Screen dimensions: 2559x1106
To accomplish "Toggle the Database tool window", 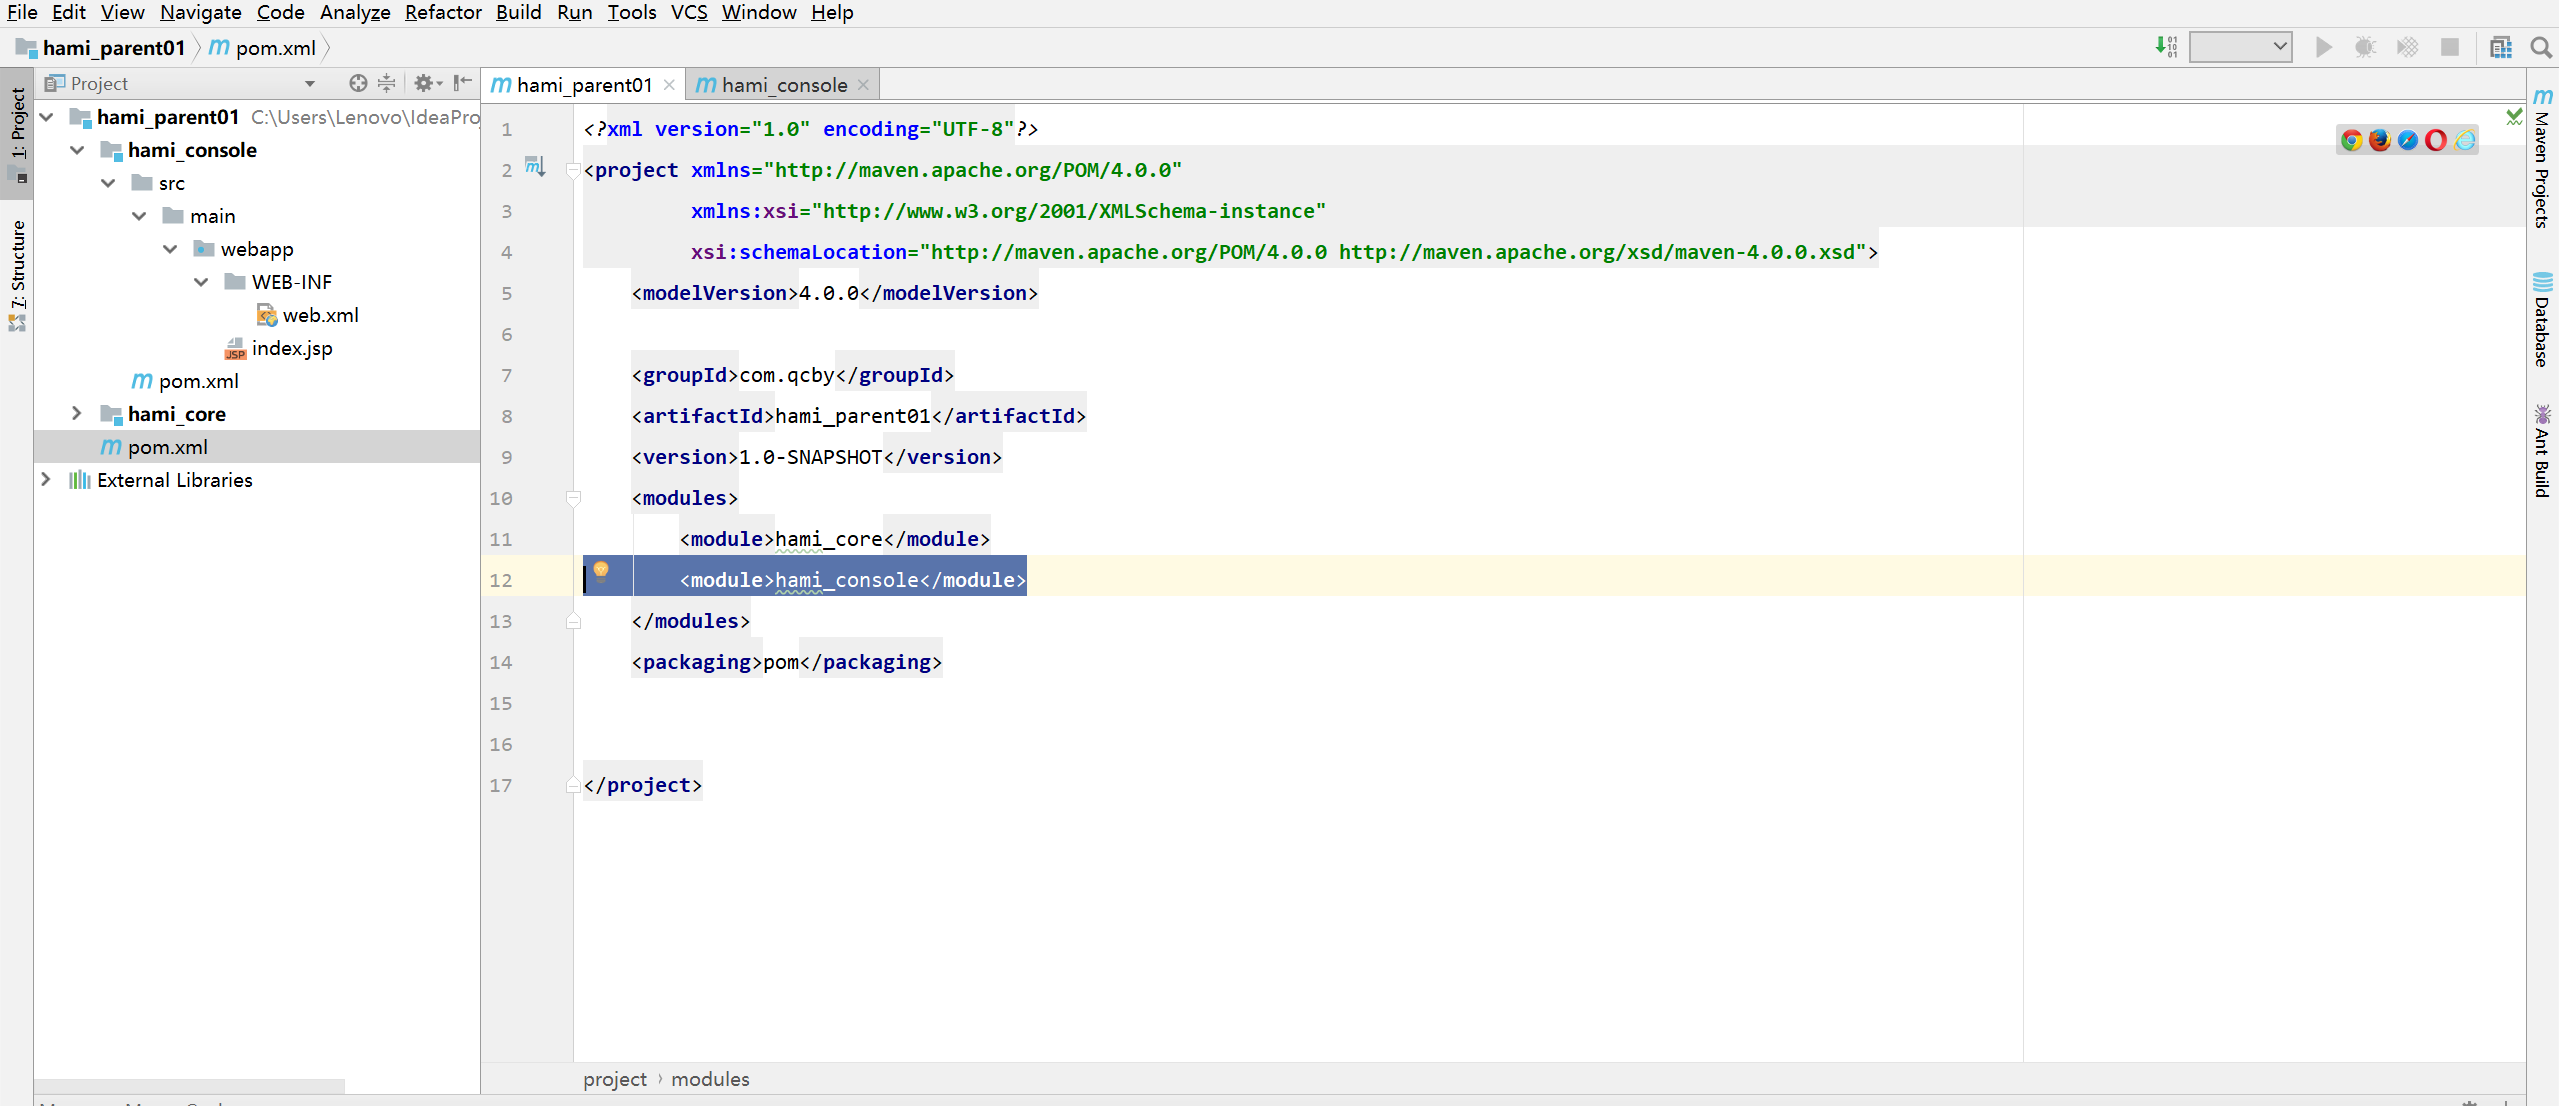I will tap(2542, 320).
